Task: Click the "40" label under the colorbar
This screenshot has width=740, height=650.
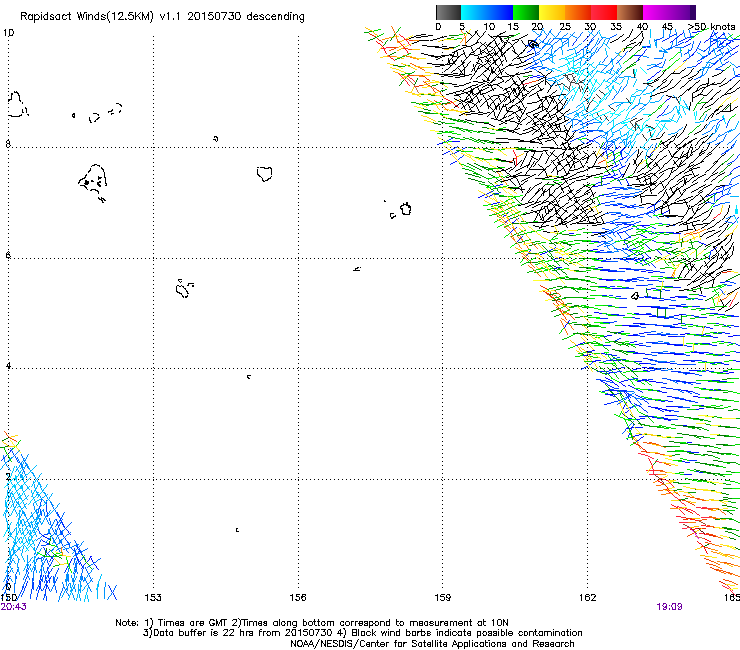Action: [x=642, y=27]
